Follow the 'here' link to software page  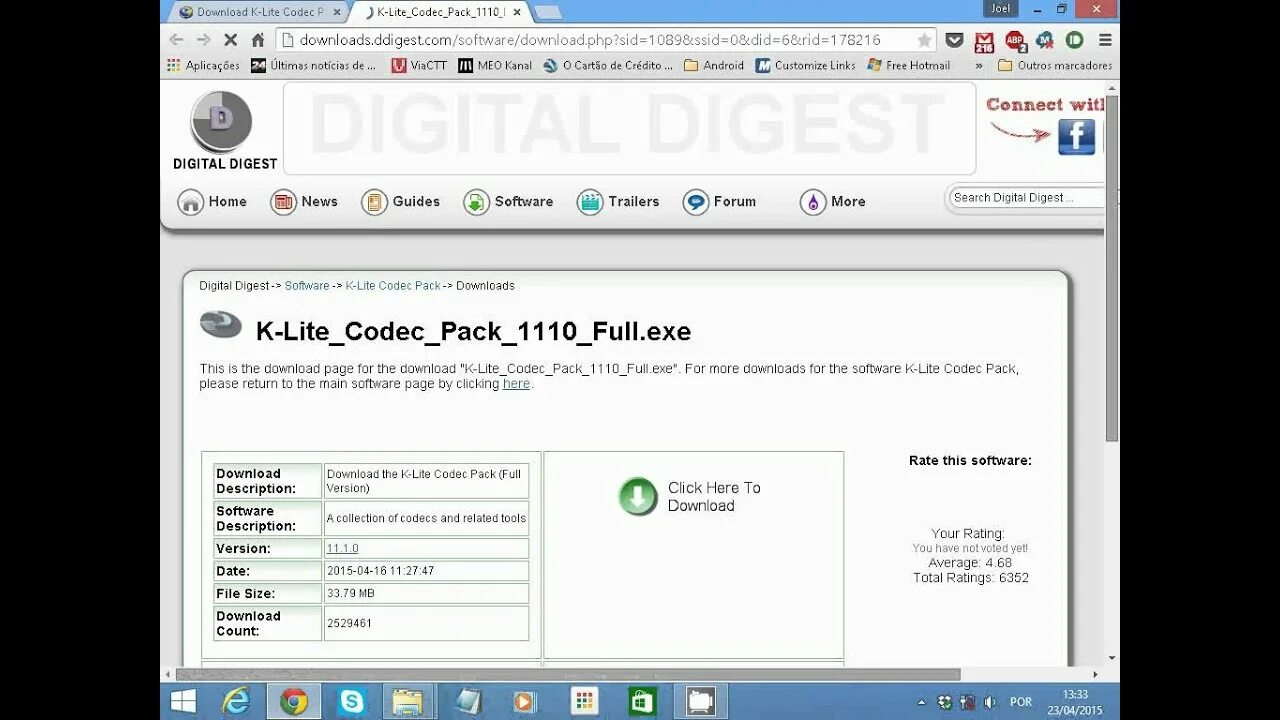click(516, 384)
